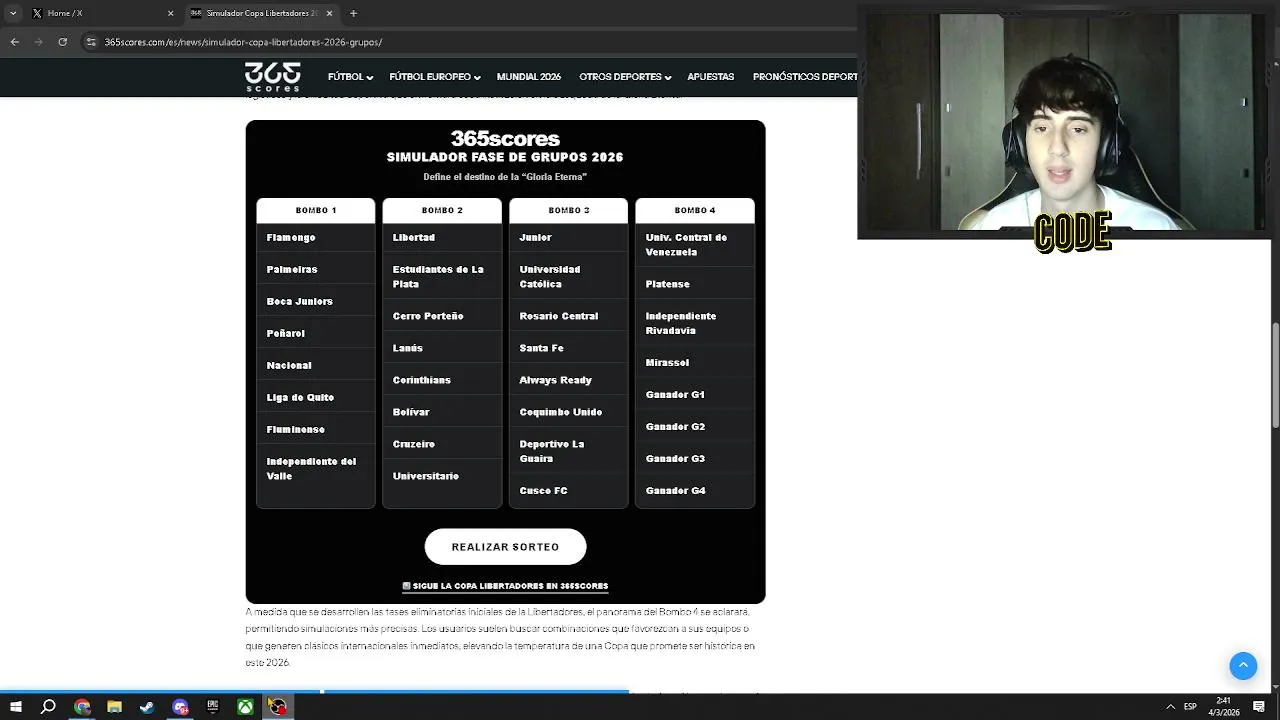1280x720 pixels.
Task: Open the screen recorder taskbar icon
Action: pos(277,707)
